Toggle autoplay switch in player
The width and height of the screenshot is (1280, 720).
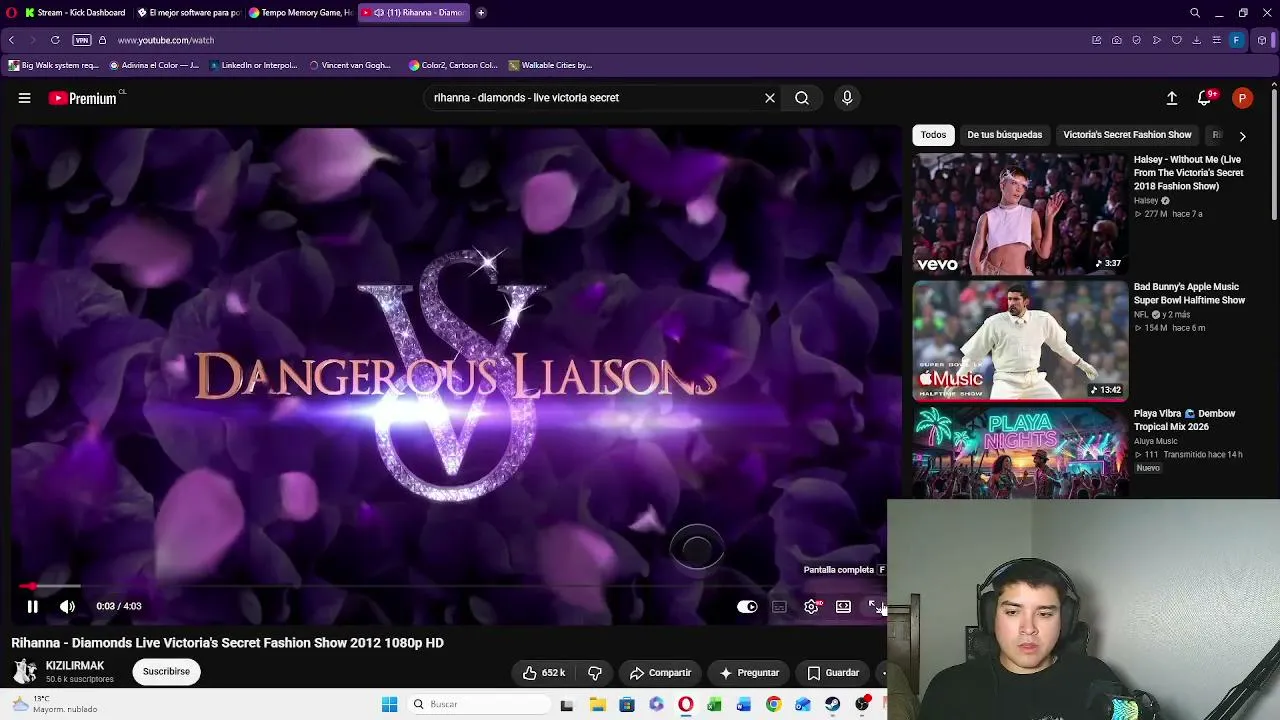pyautogui.click(x=747, y=606)
